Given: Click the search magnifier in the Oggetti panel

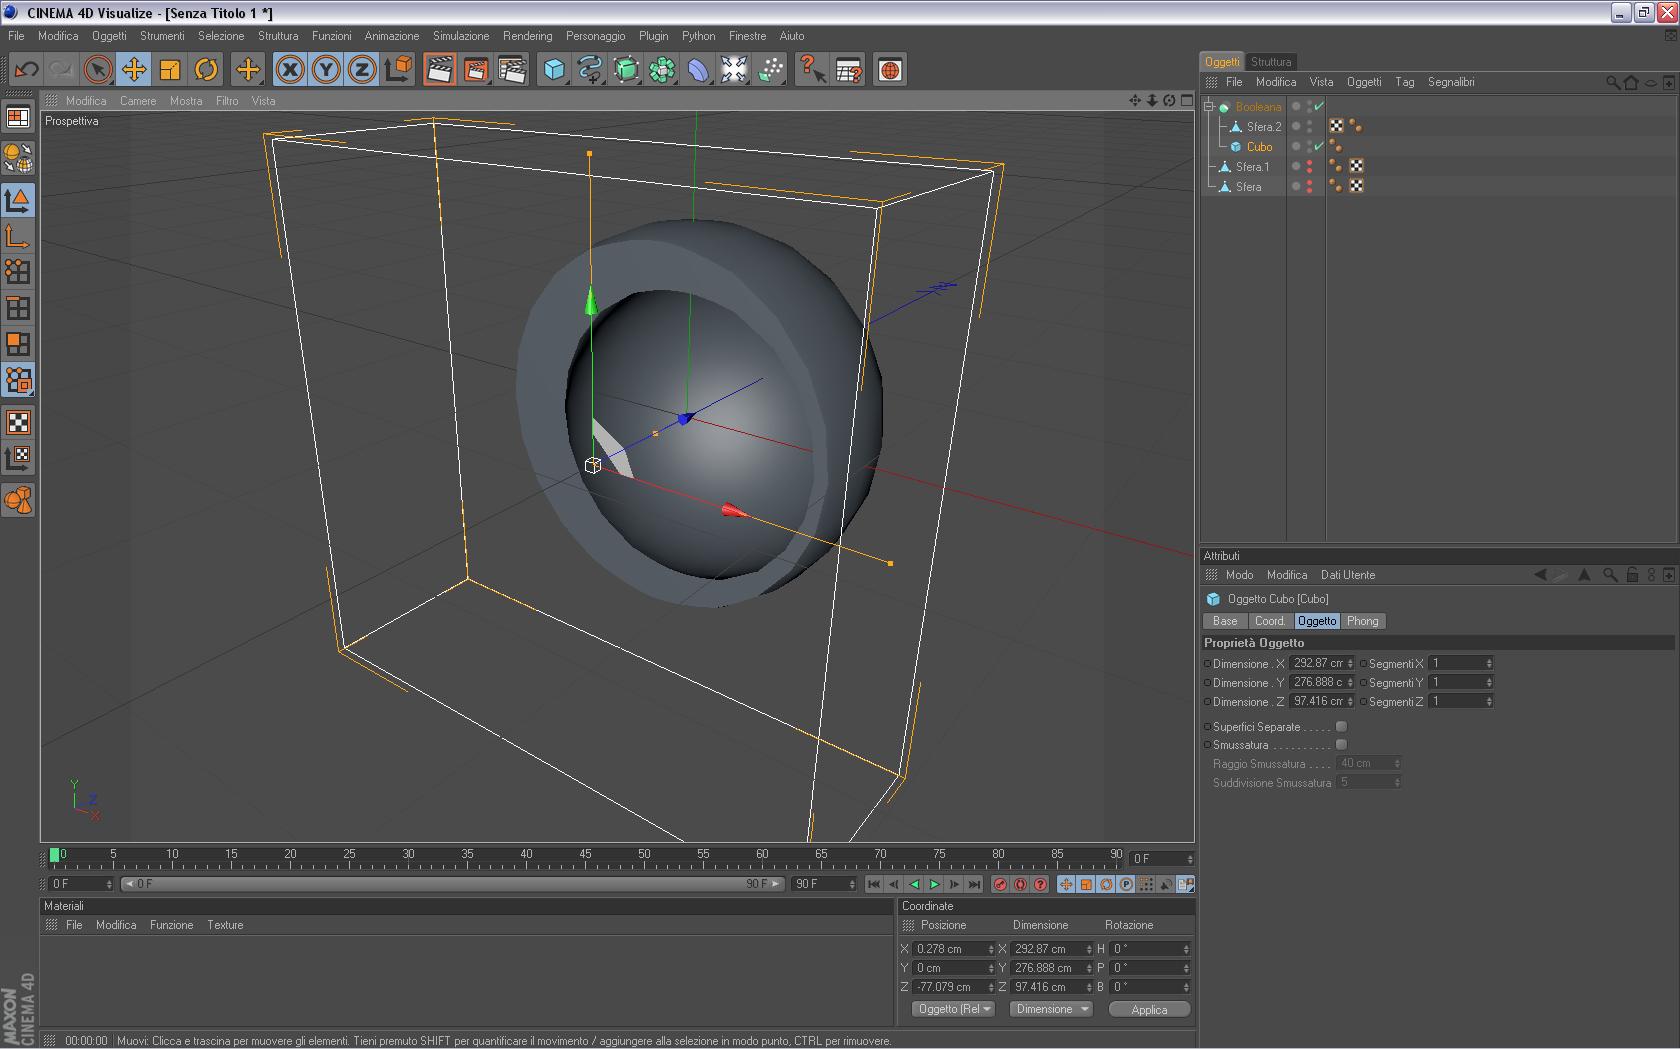Looking at the screenshot, I should (1612, 83).
